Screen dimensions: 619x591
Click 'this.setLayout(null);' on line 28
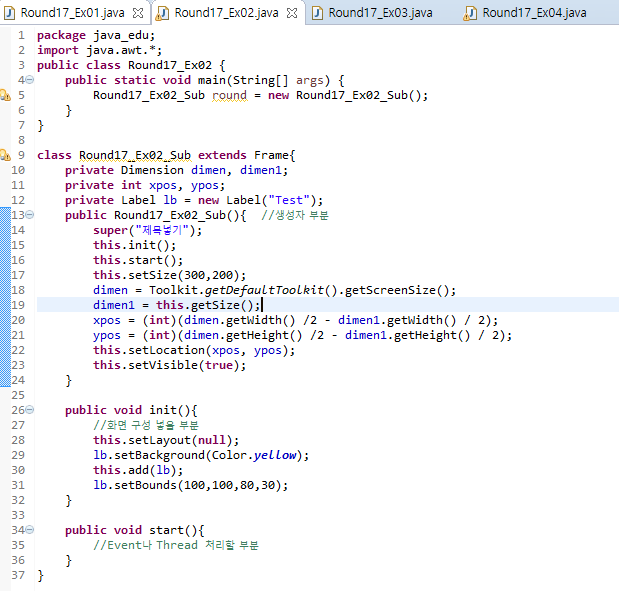pyautogui.click(x=166, y=441)
